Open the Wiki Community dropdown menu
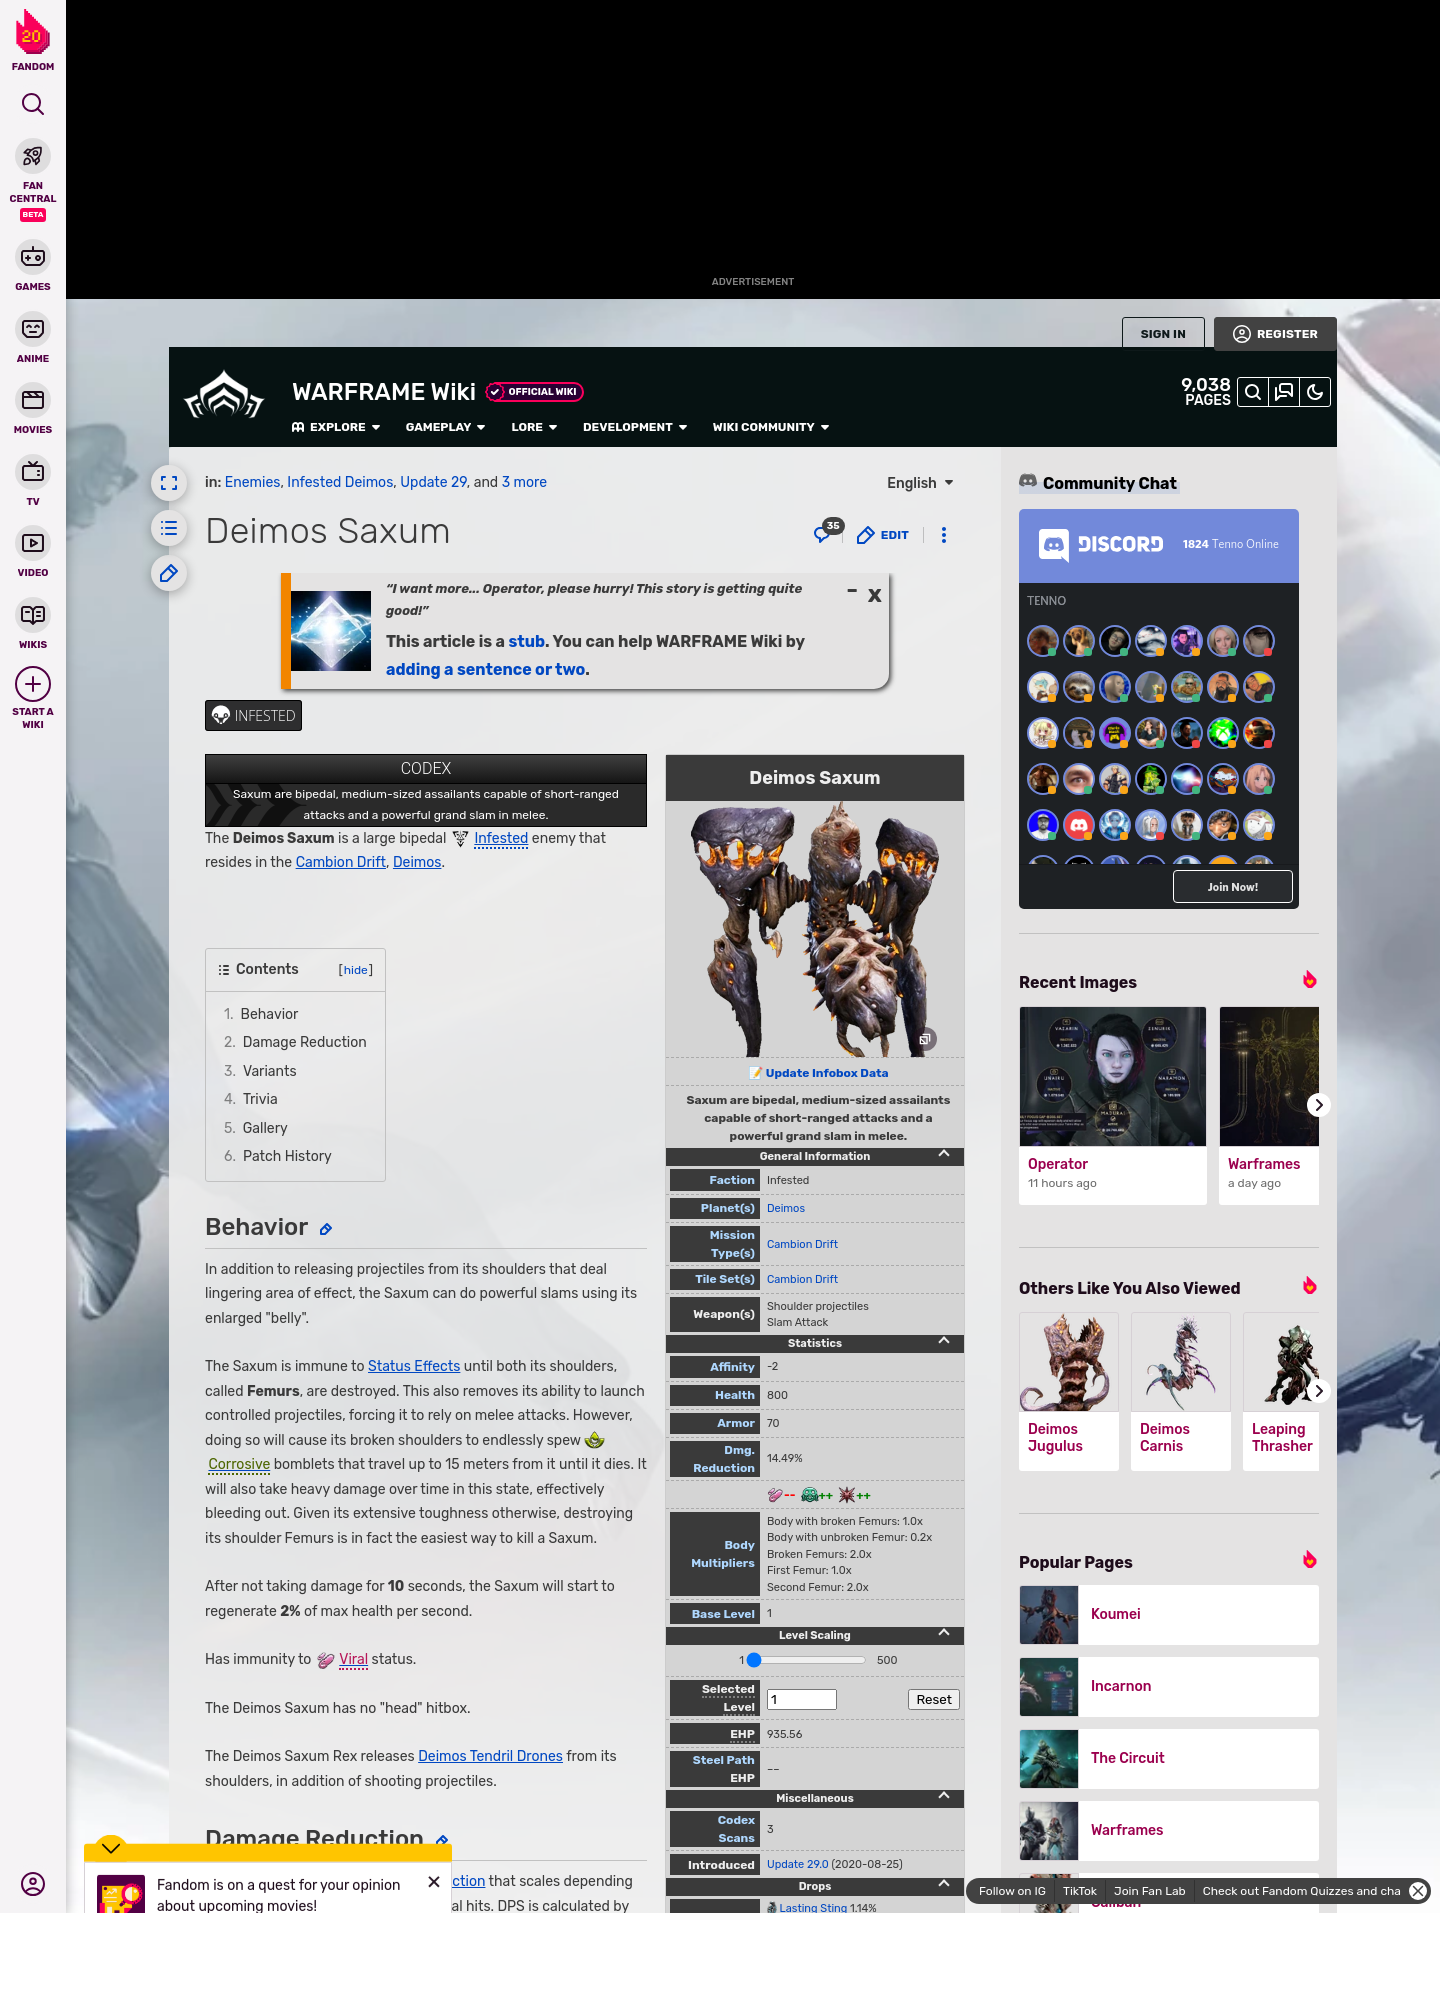 pyautogui.click(x=771, y=427)
